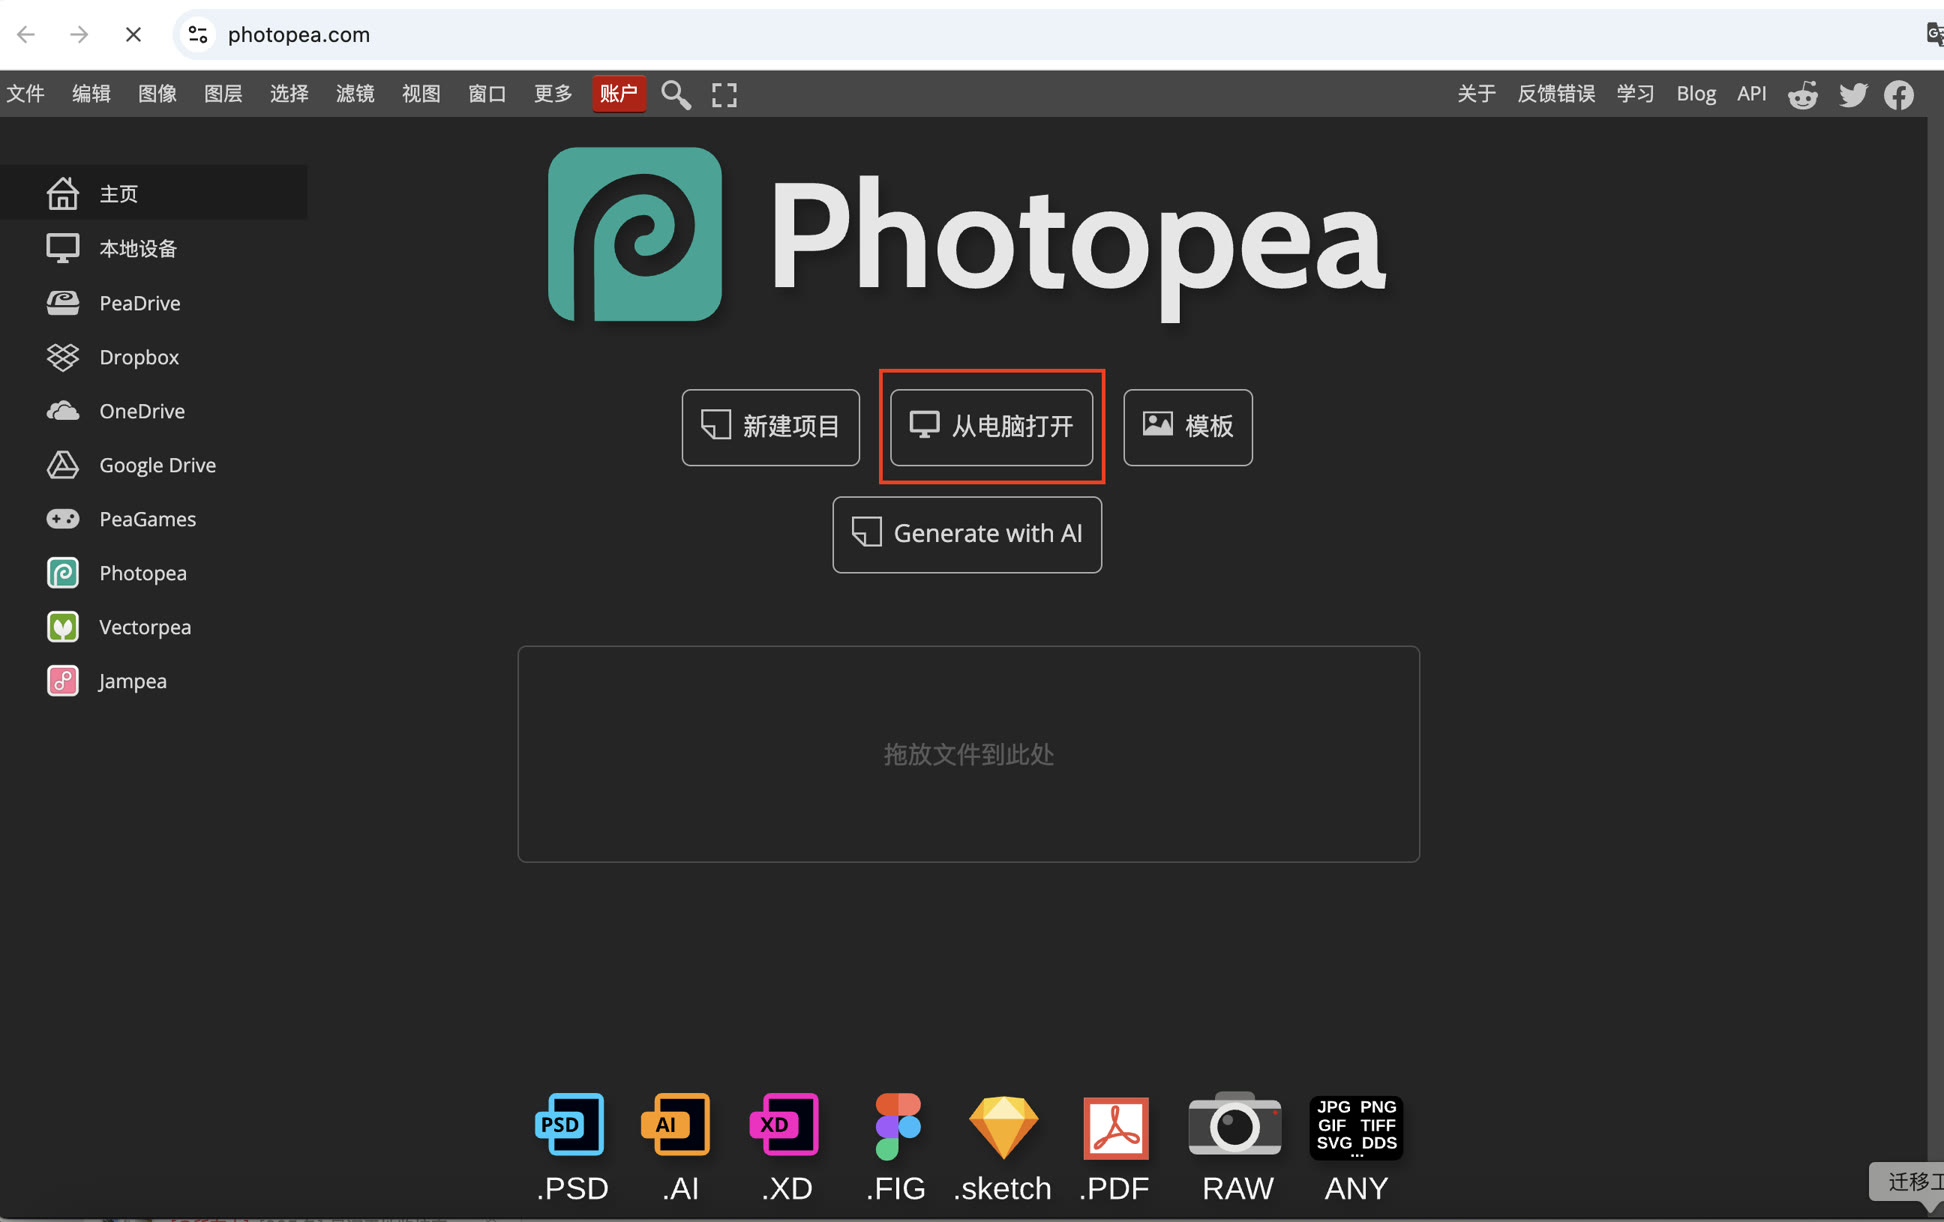Open PeaGames from sidebar

pos(147,519)
